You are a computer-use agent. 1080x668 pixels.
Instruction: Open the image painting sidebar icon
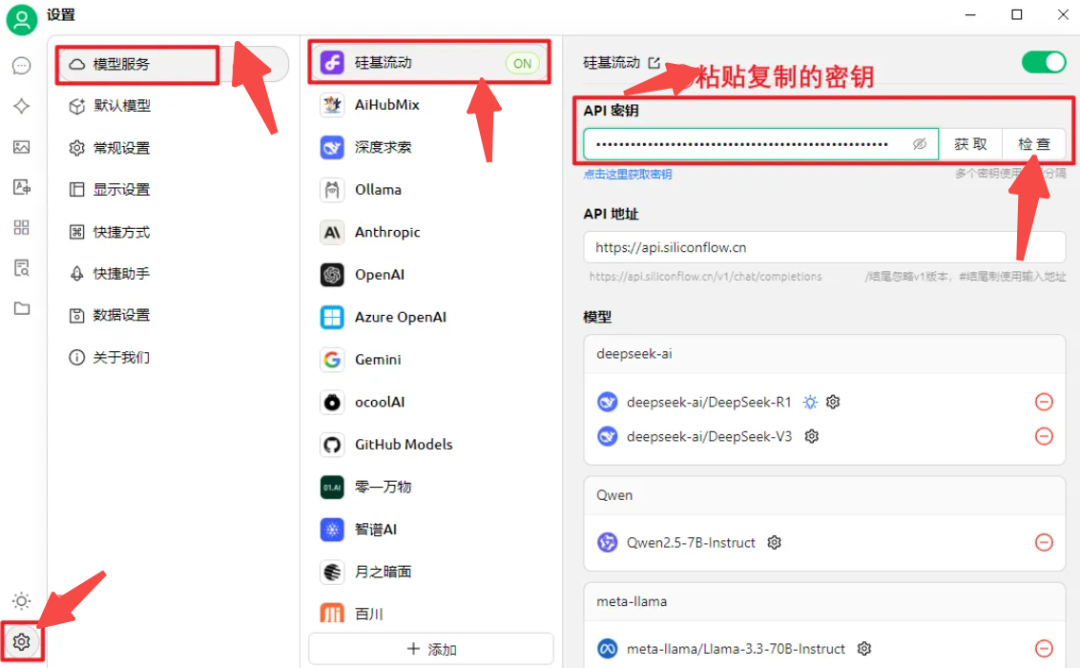click(x=21, y=147)
